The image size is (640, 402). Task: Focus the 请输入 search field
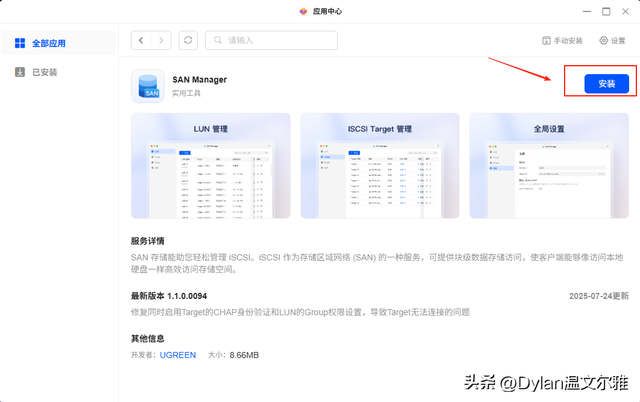coord(271,40)
